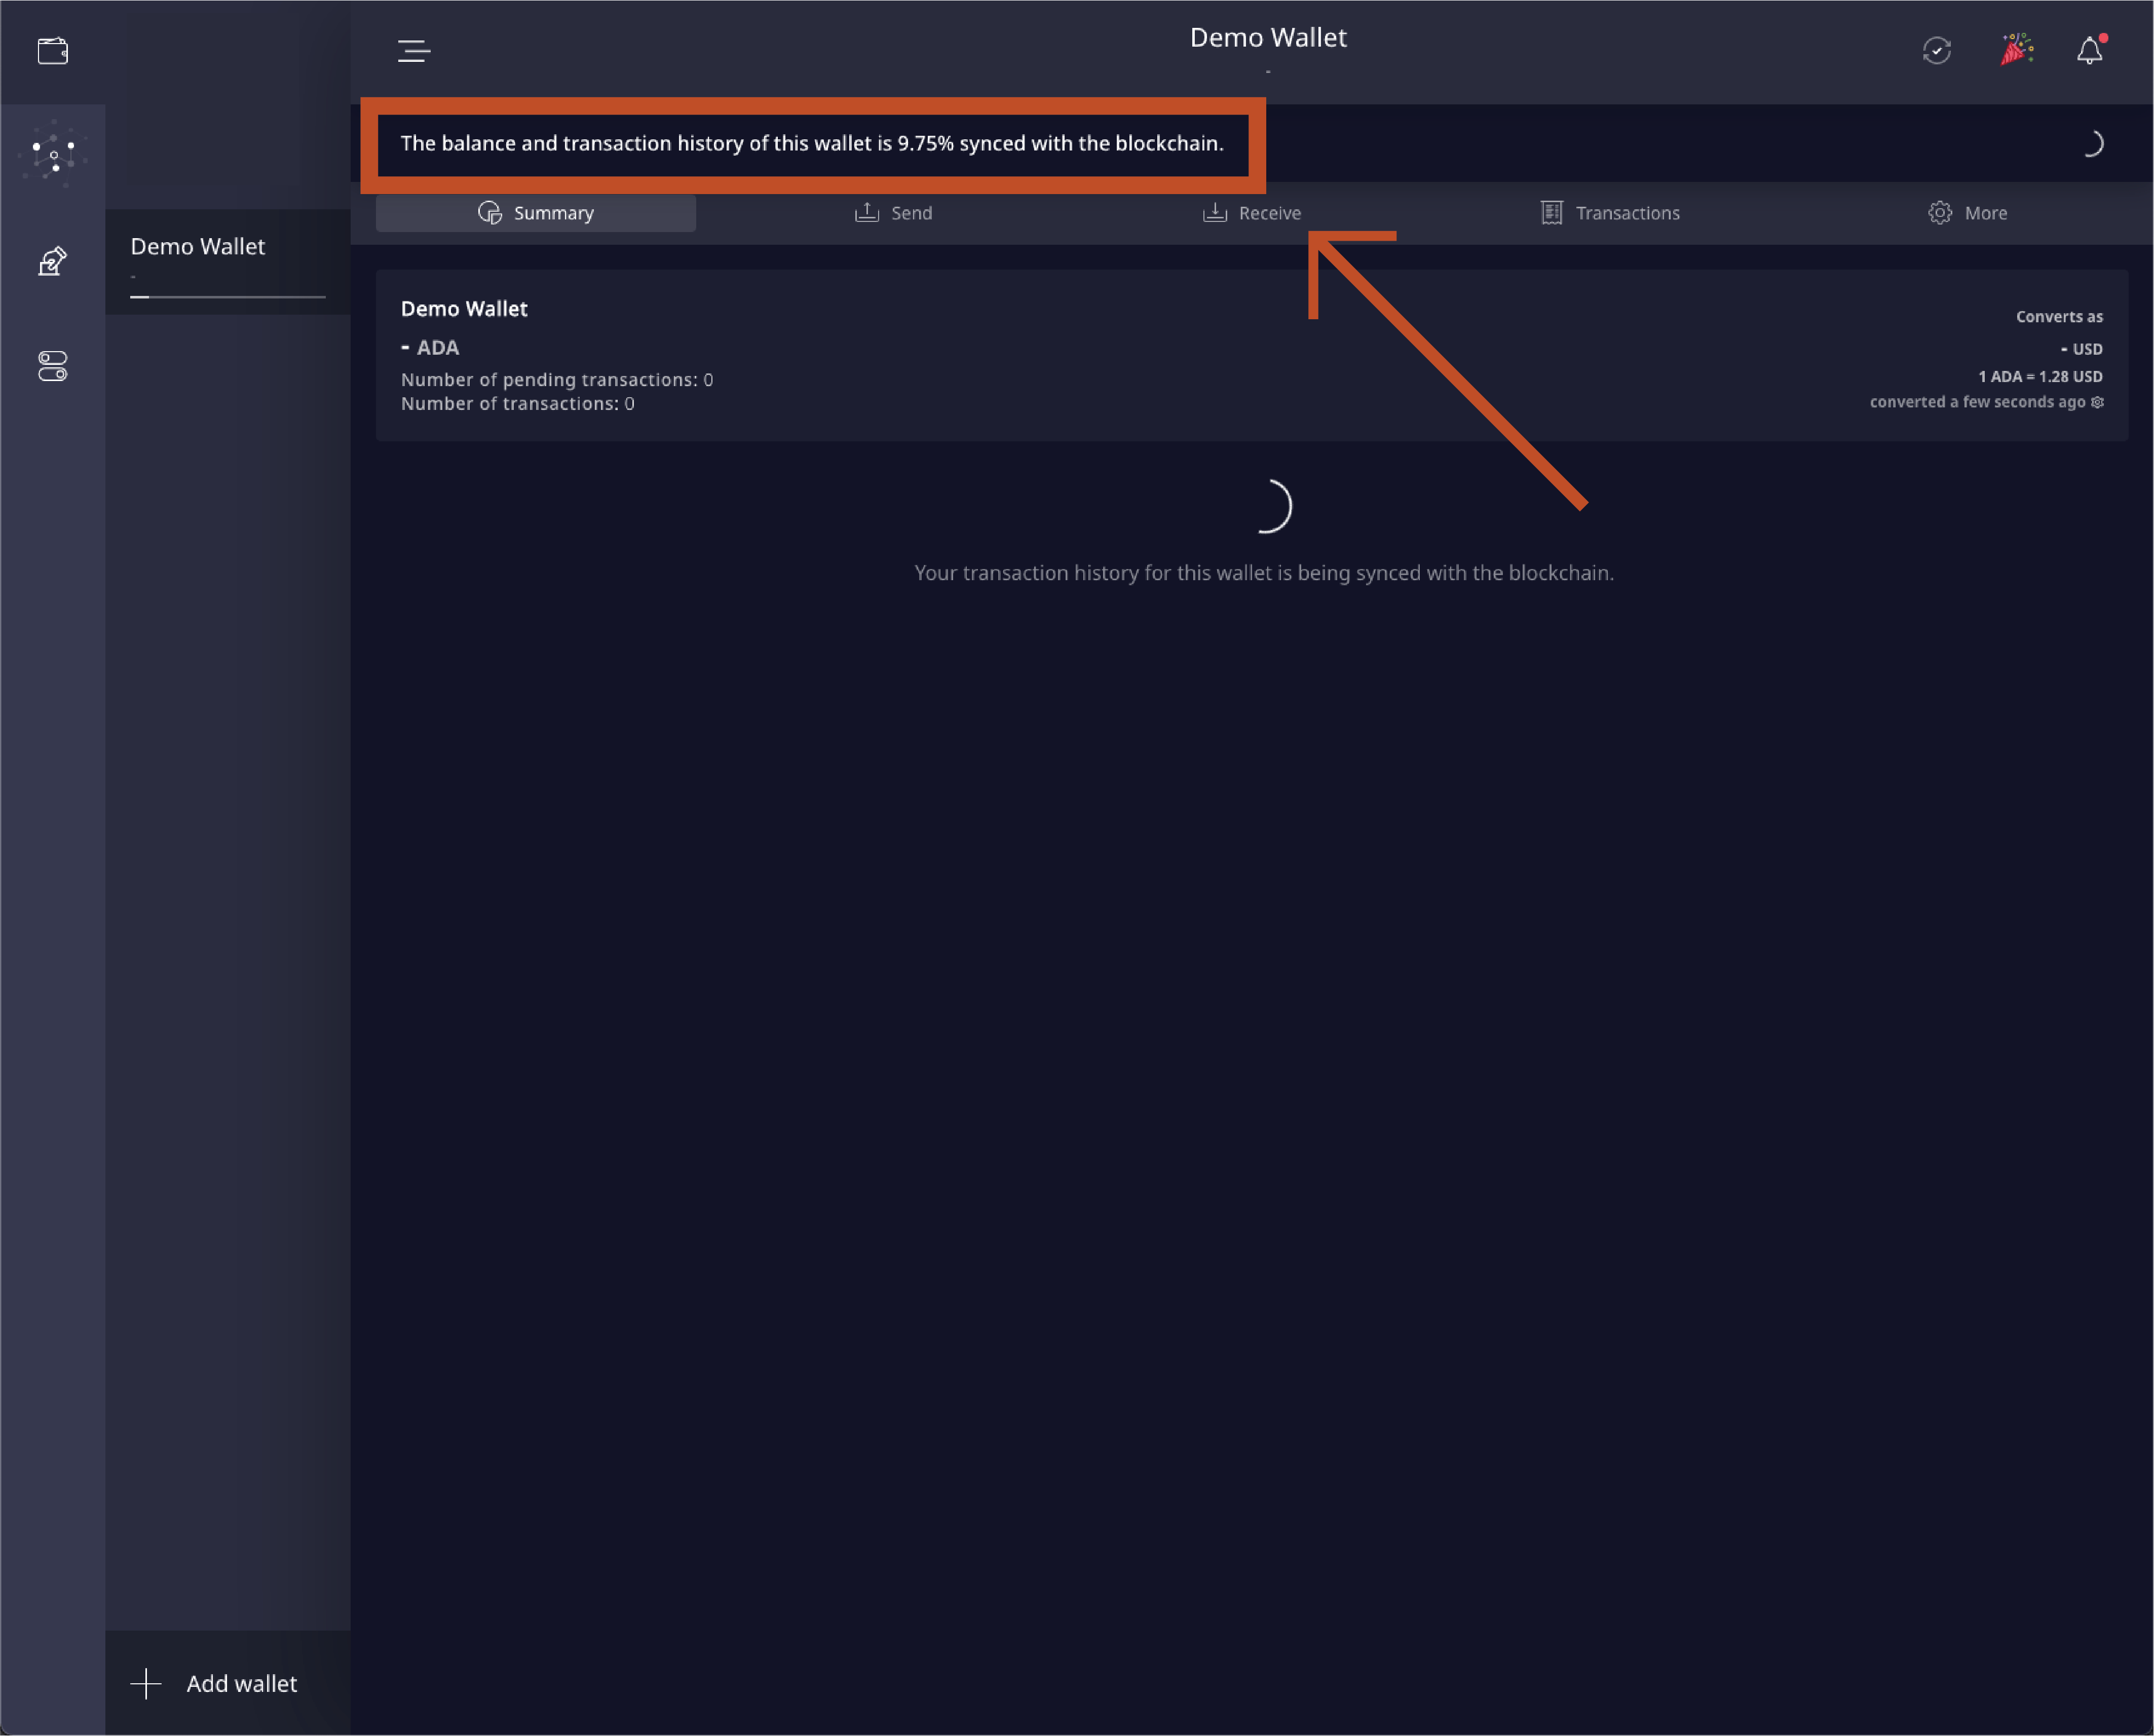Image resolution: width=2154 pixels, height=1736 pixels.
Task: Open the stake pools network icon
Action: click(53, 155)
